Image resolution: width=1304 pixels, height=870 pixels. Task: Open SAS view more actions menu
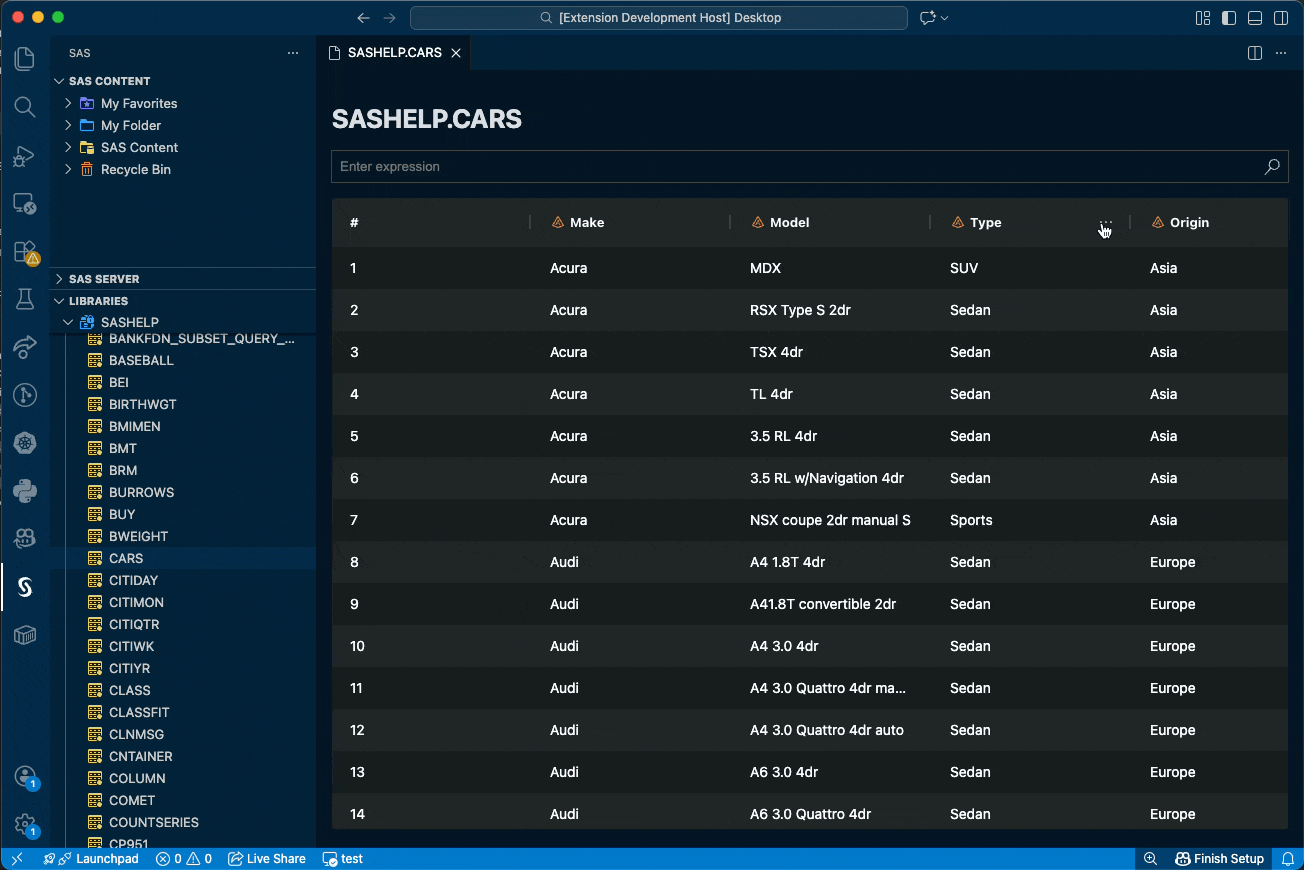[293, 53]
